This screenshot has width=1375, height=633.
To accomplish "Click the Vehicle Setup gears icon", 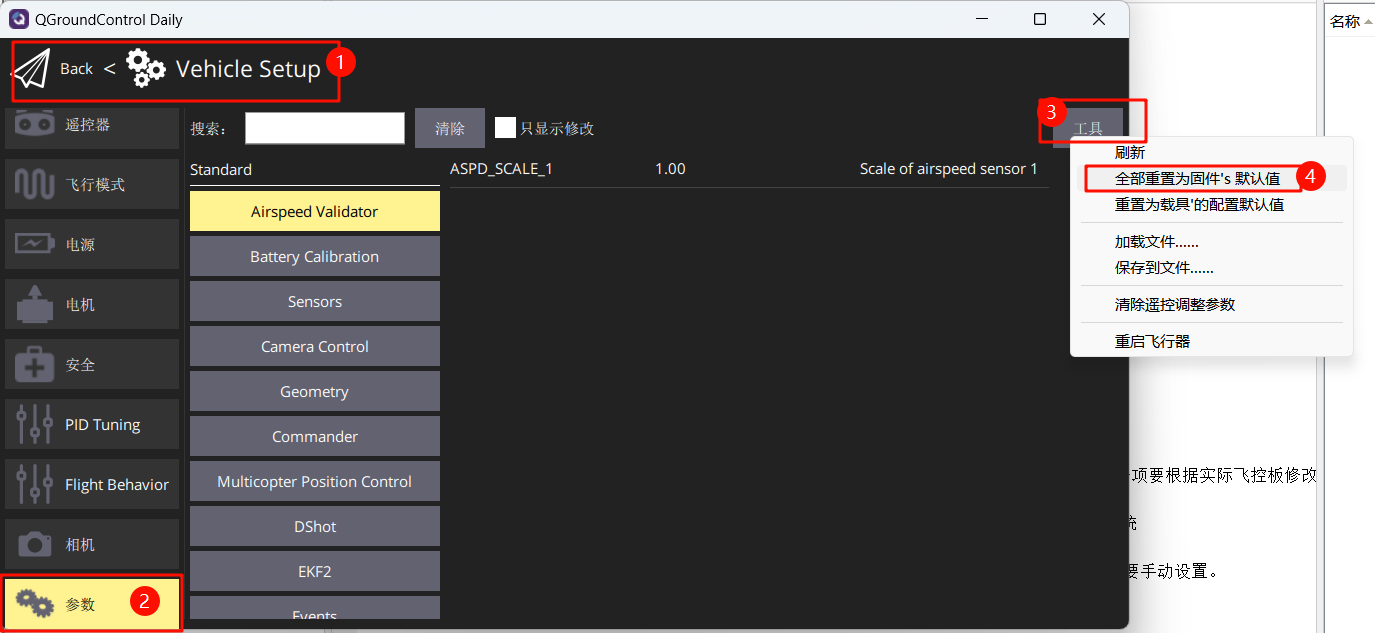I will pyautogui.click(x=146, y=69).
